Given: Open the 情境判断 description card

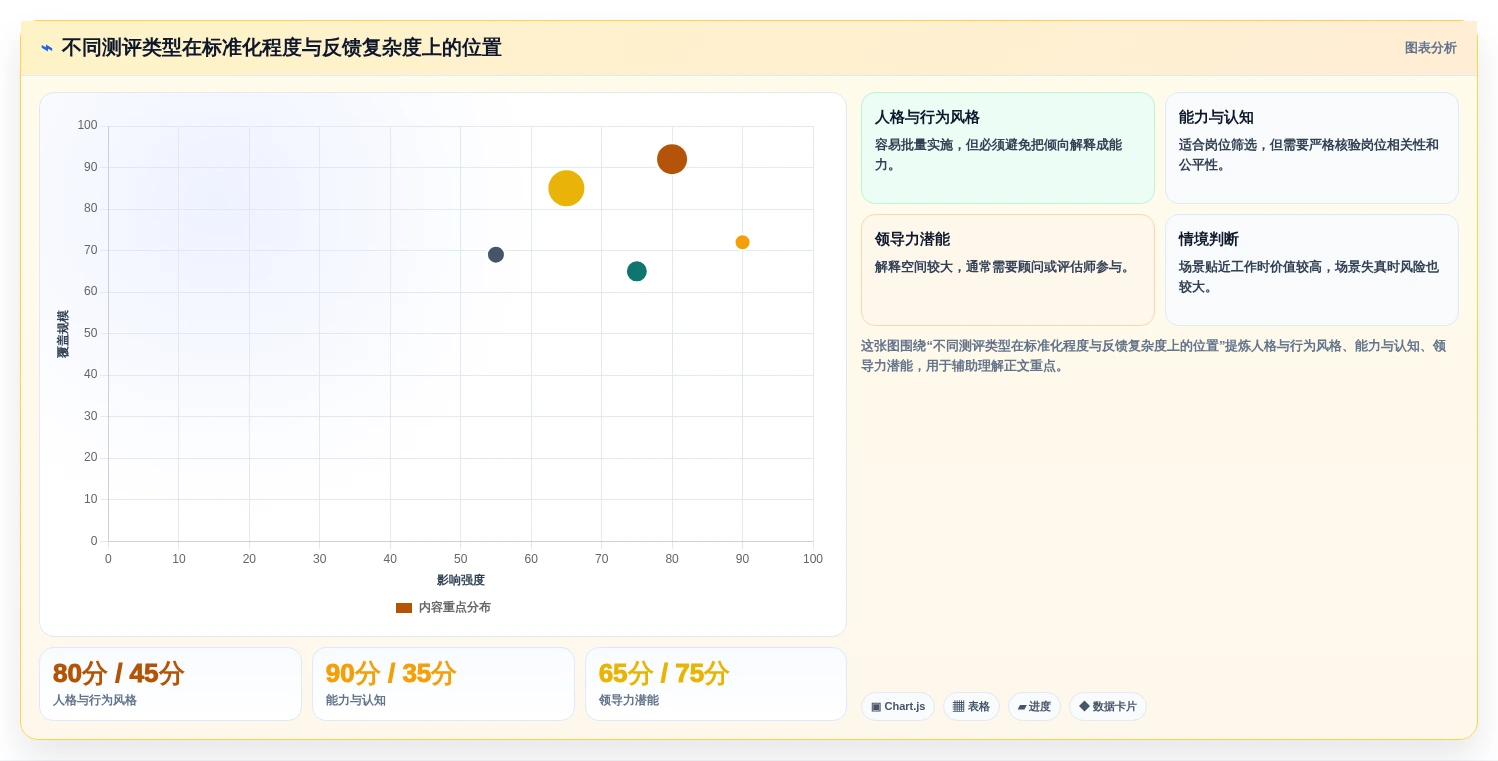Looking at the screenshot, I should point(1311,270).
